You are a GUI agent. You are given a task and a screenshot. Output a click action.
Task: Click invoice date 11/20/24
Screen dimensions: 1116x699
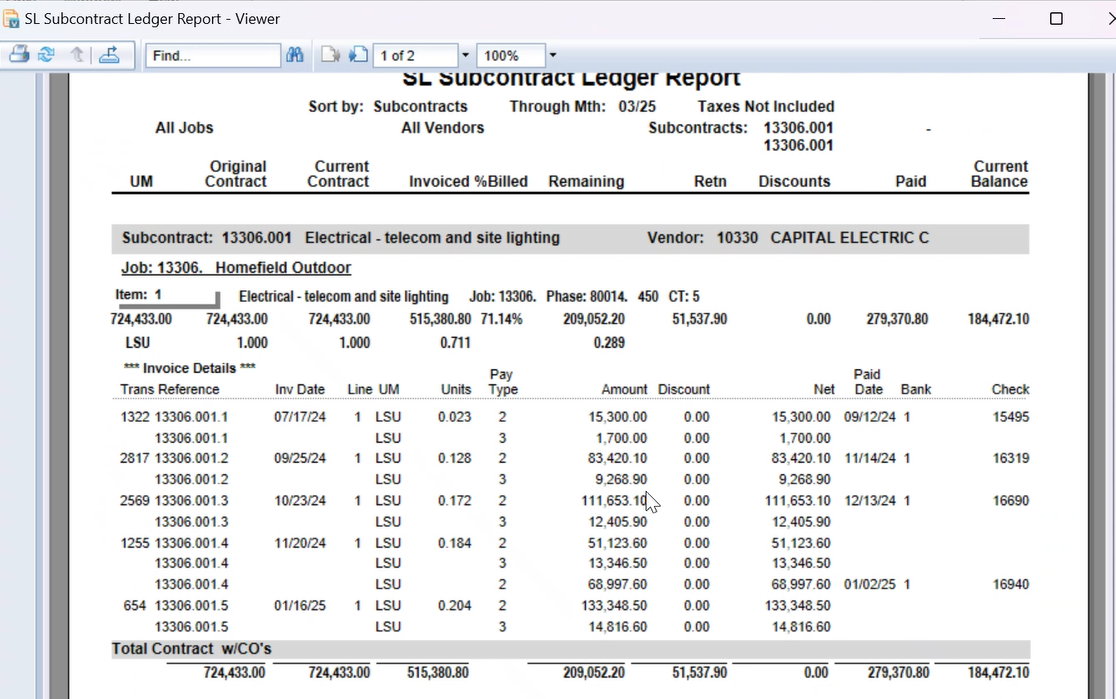(x=300, y=543)
